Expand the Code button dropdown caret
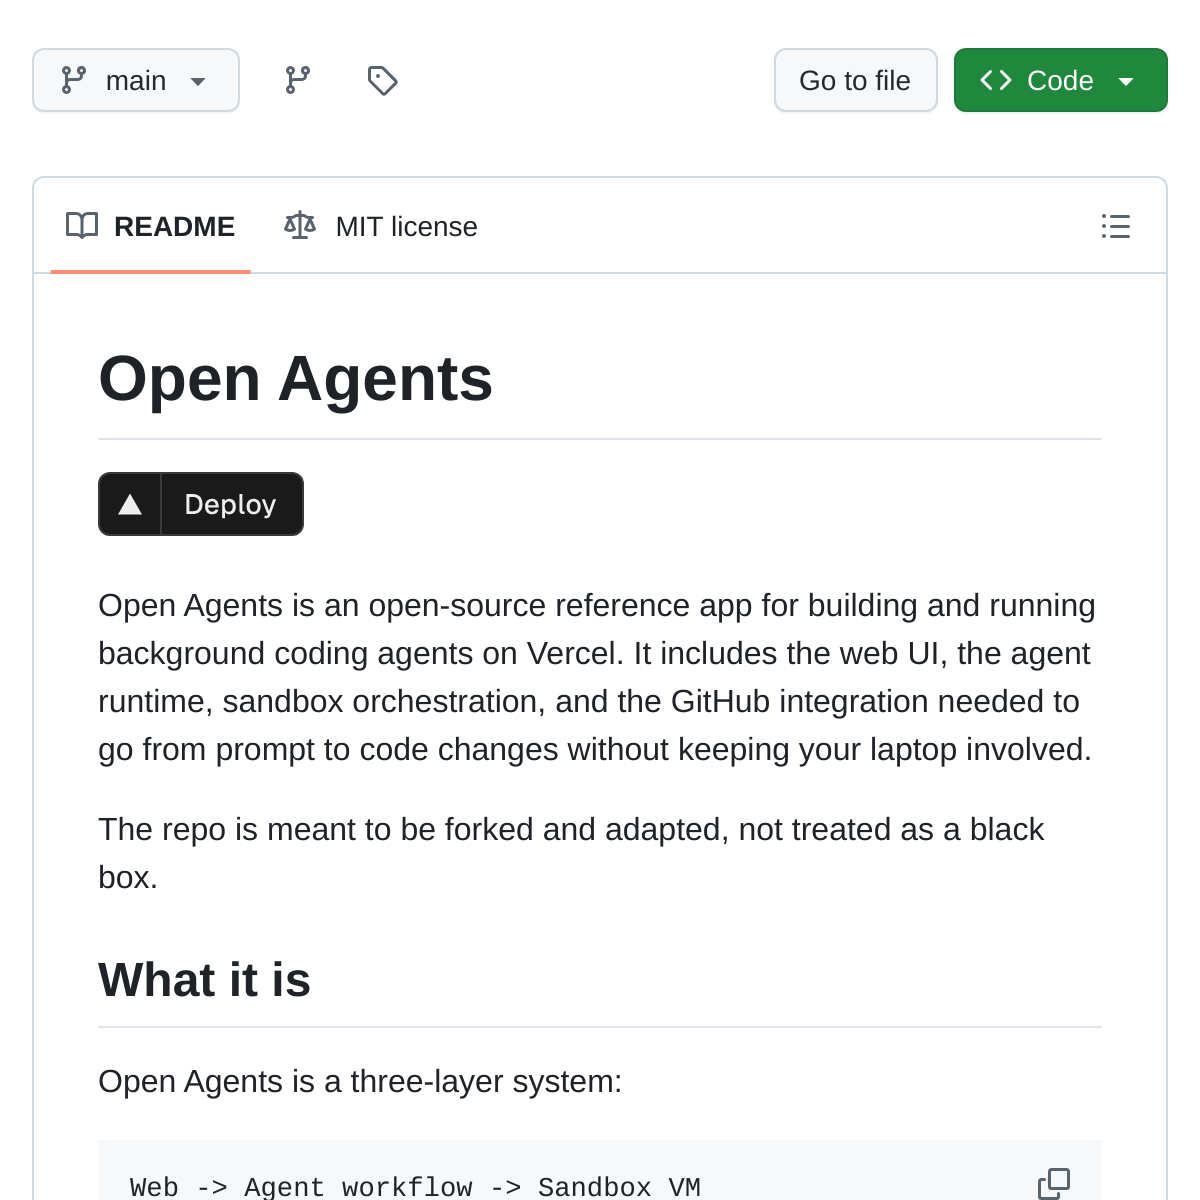The width and height of the screenshot is (1200, 1200). point(1126,80)
